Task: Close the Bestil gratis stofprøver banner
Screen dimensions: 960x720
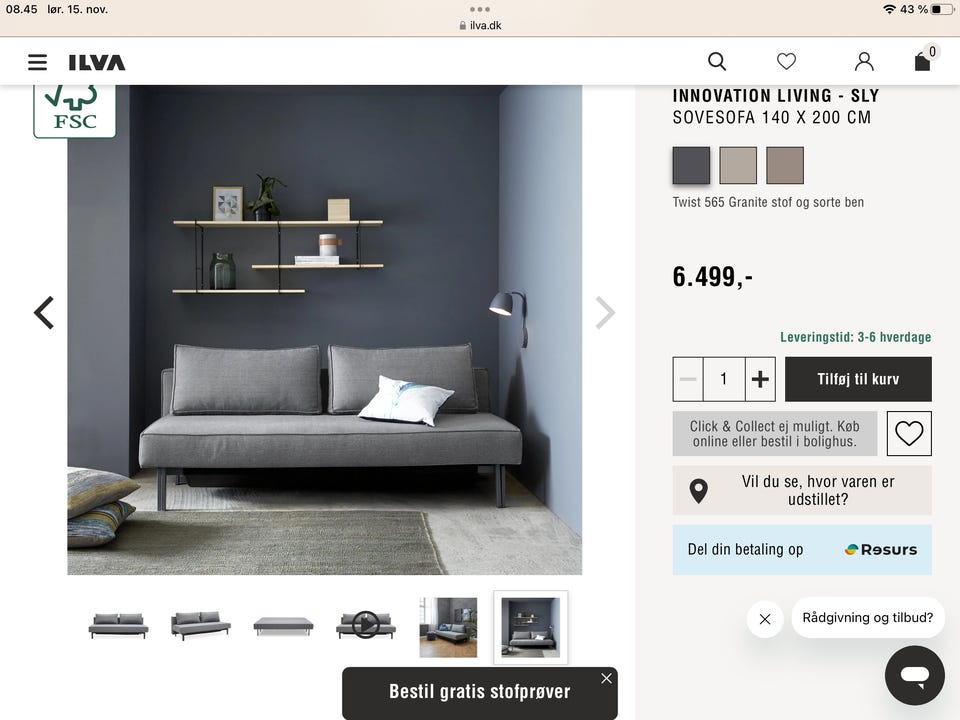Action: [x=606, y=678]
